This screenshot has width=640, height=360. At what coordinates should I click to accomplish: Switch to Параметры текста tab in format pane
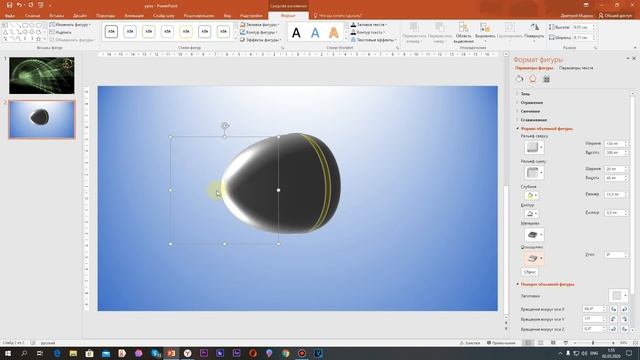[576, 68]
